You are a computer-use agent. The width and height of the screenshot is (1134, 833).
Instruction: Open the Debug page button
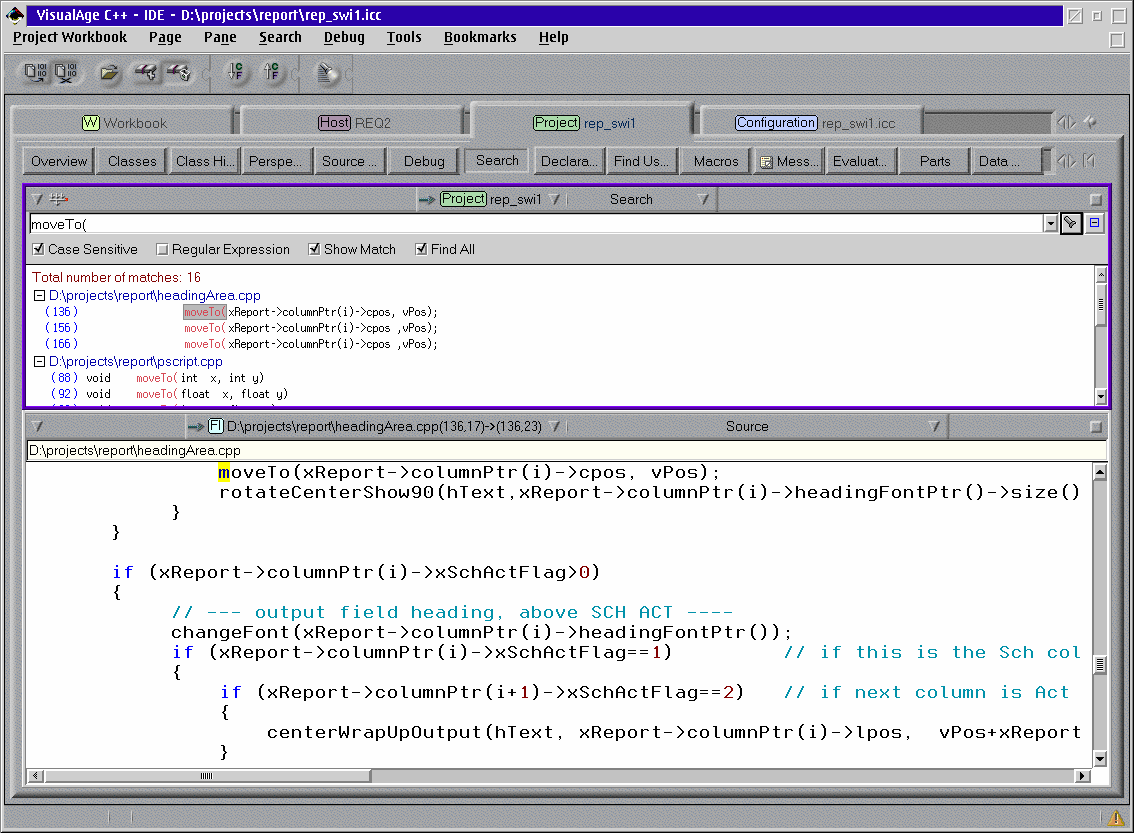[425, 161]
